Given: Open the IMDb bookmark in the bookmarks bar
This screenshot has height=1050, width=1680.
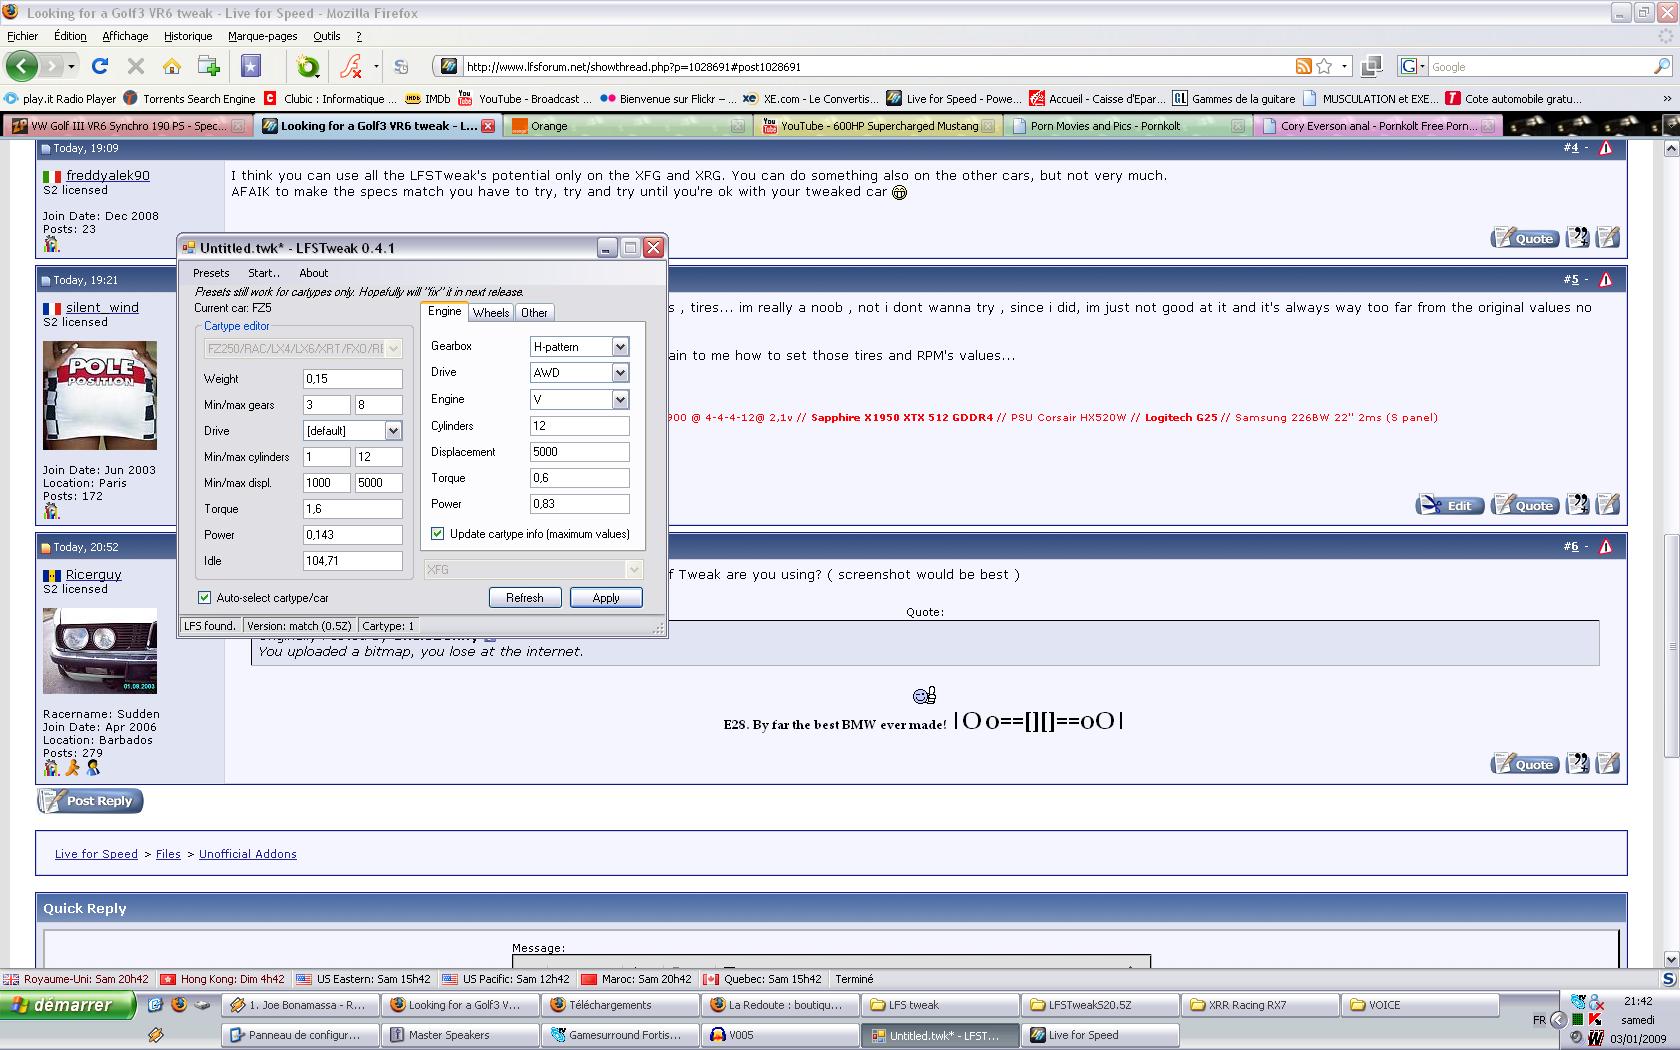Looking at the screenshot, I should (428, 98).
